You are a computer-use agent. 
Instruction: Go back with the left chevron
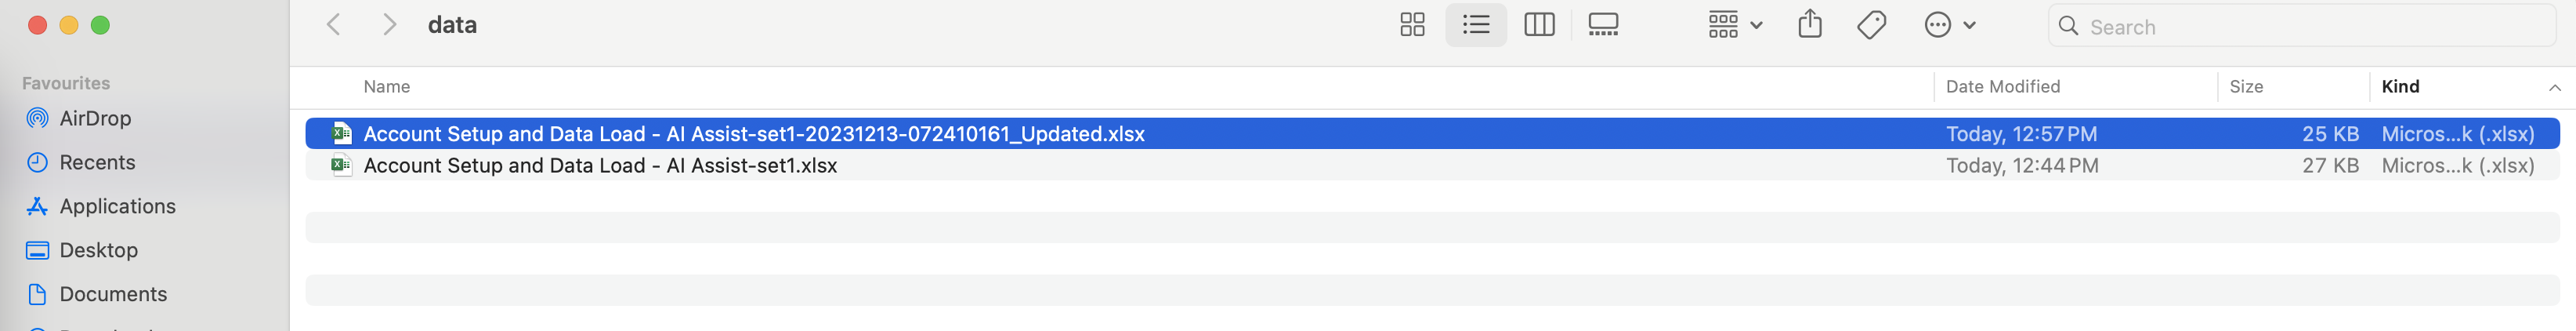coord(334,25)
